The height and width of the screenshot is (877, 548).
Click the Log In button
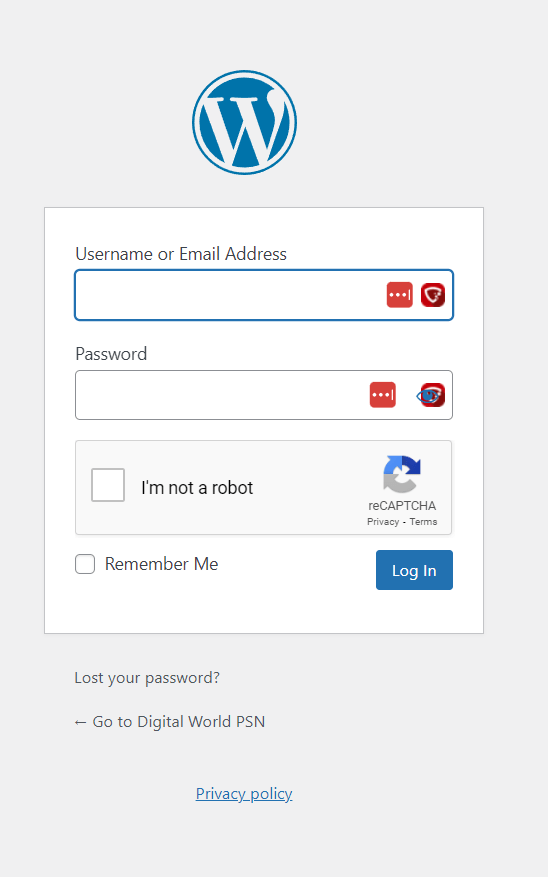pyautogui.click(x=414, y=570)
